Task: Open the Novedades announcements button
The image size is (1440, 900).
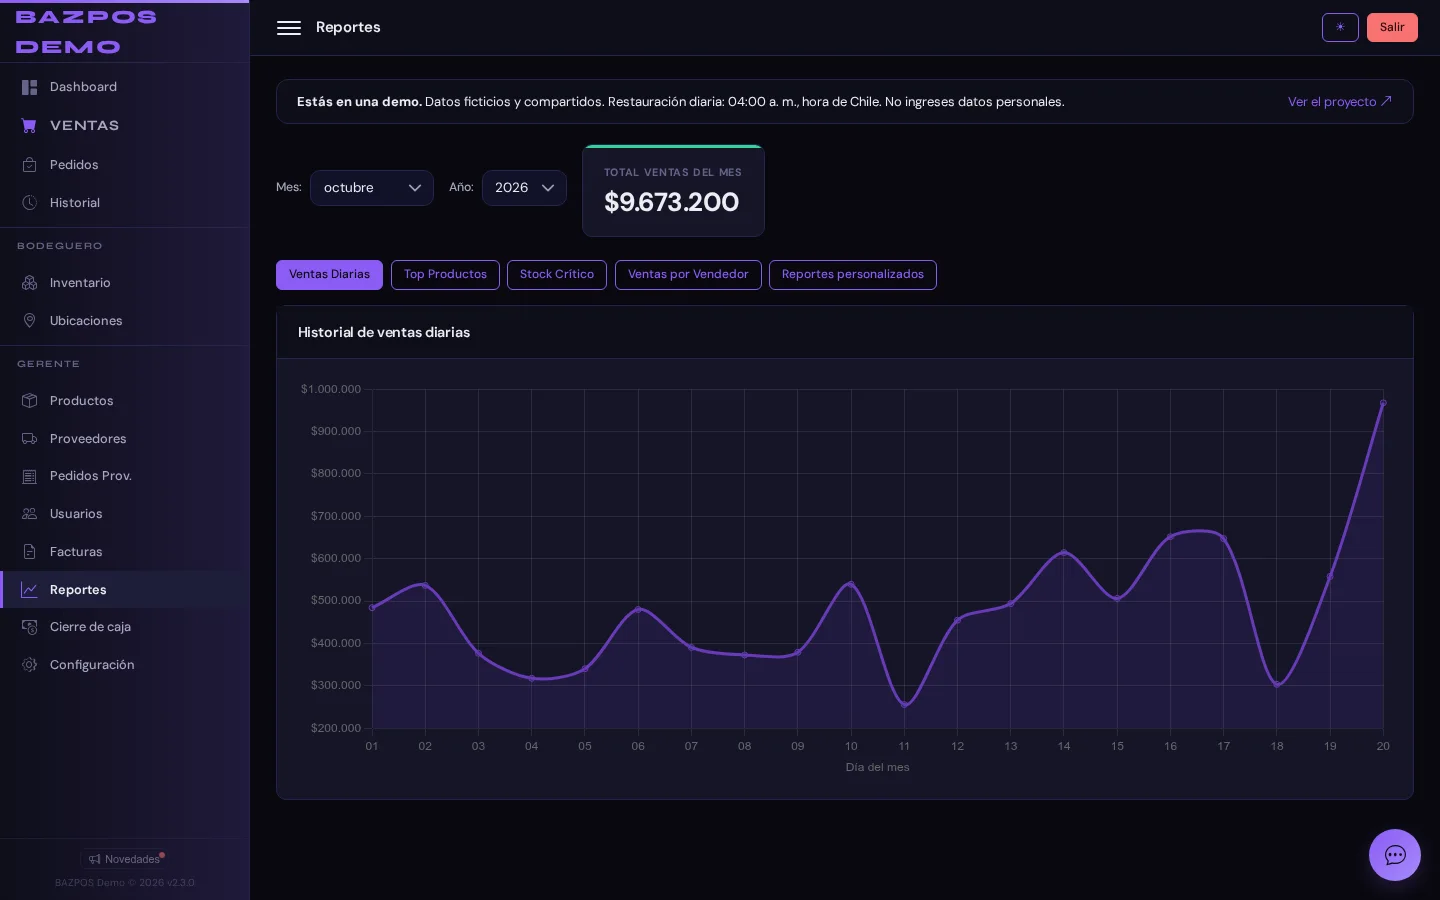Action: click(124, 859)
